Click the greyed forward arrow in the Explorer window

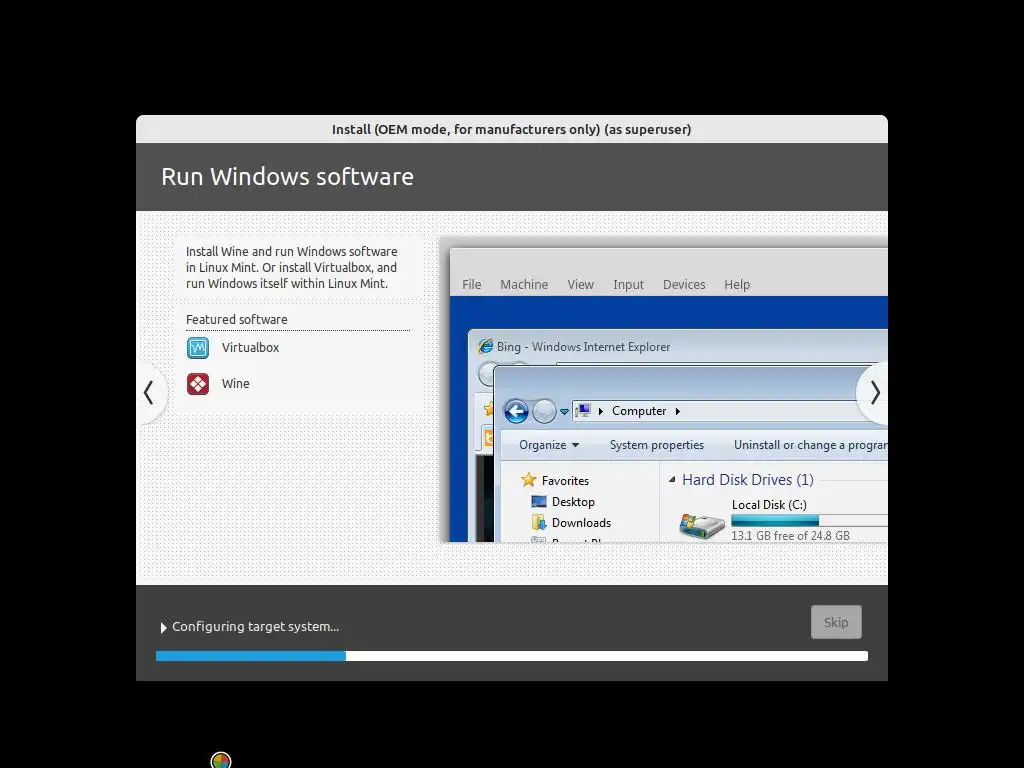(543, 411)
